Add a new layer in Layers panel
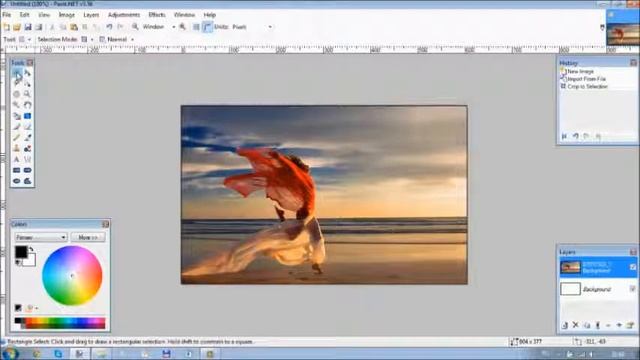The height and width of the screenshot is (360, 640). [565, 325]
